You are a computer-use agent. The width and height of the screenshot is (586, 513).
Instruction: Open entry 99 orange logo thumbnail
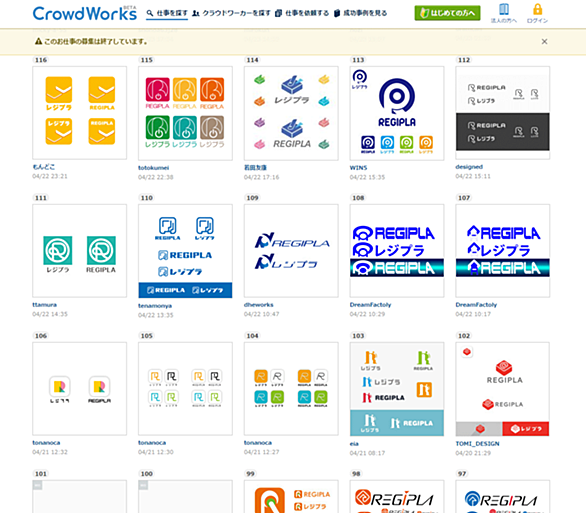[x=291, y=497]
